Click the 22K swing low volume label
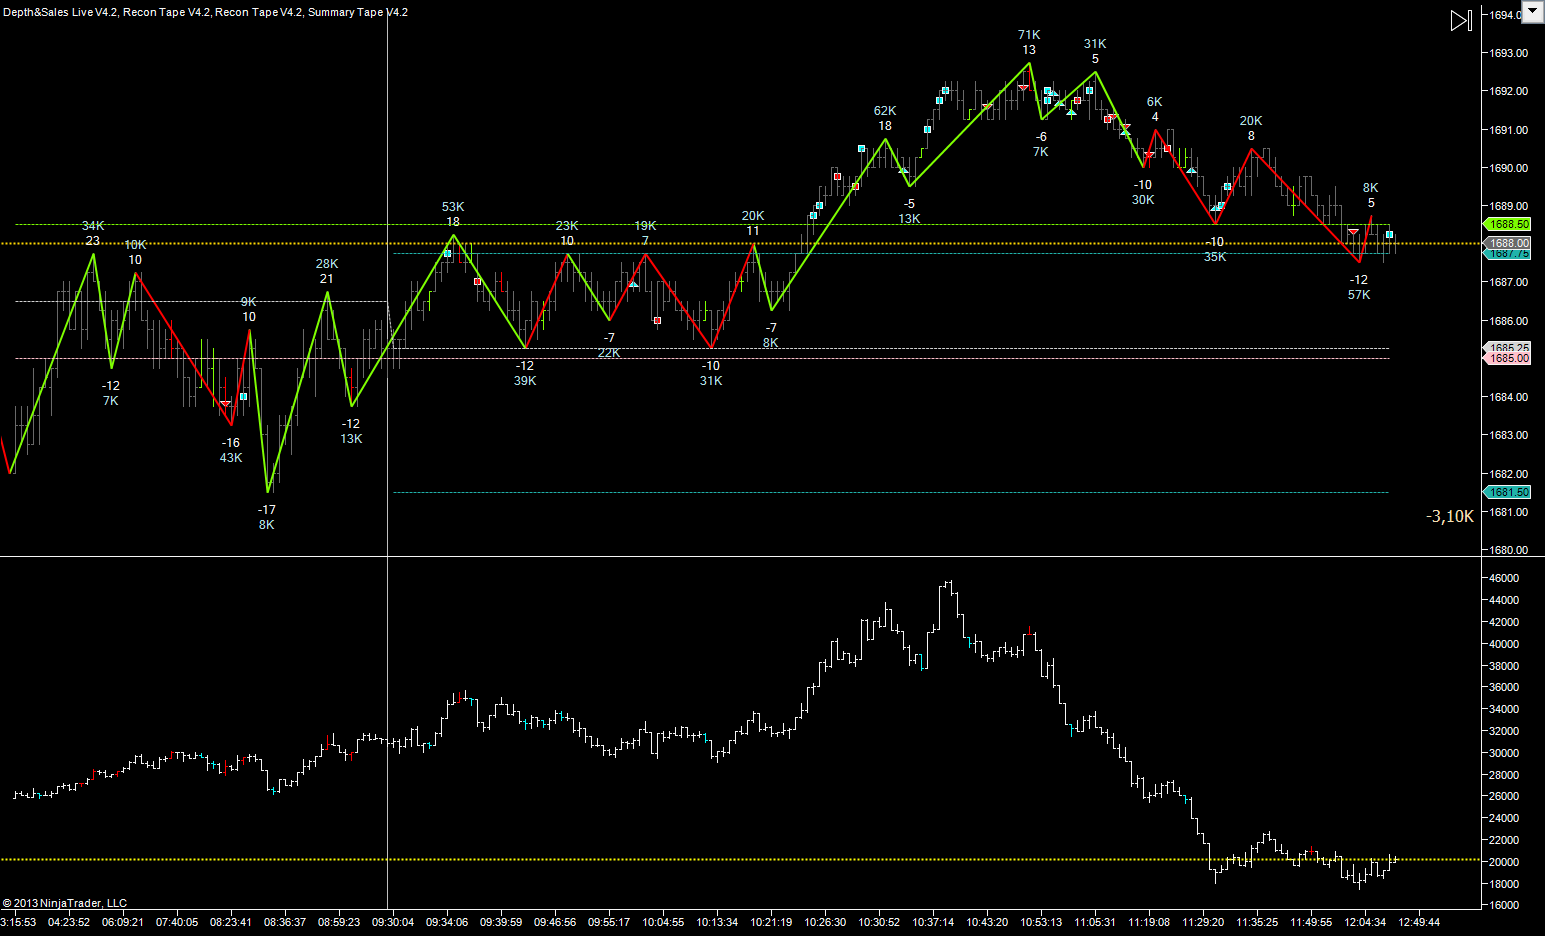The image size is (1545, 936). [609, 353]
